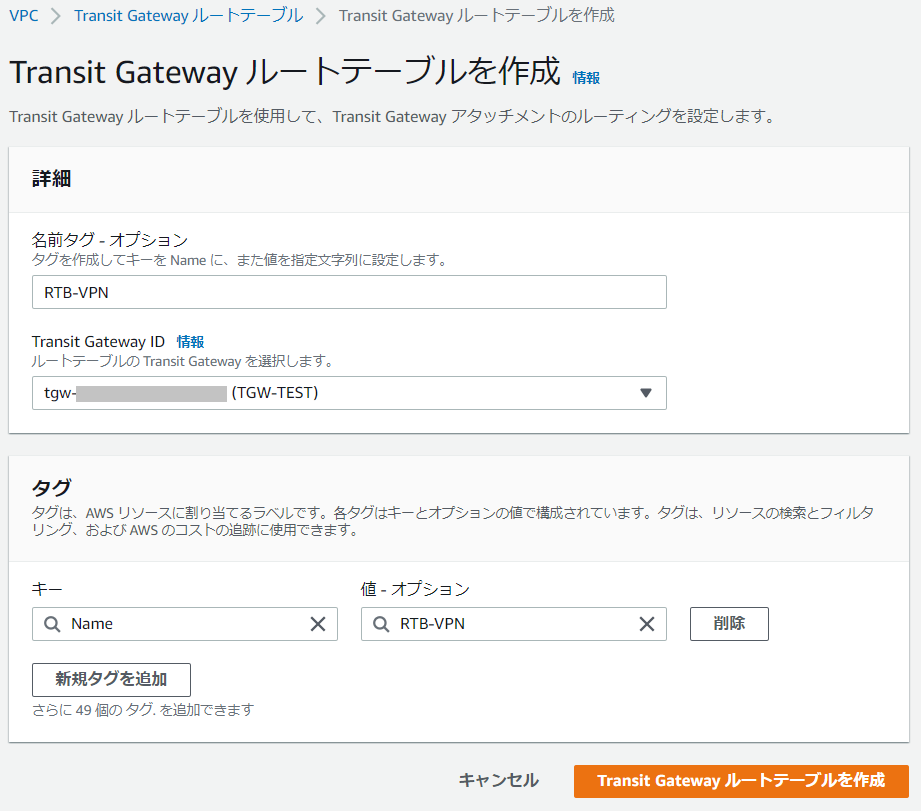Click the 名前タグ input containing RTB-VPN
This screenshot has width=921, height=811.
pos(349,292)
